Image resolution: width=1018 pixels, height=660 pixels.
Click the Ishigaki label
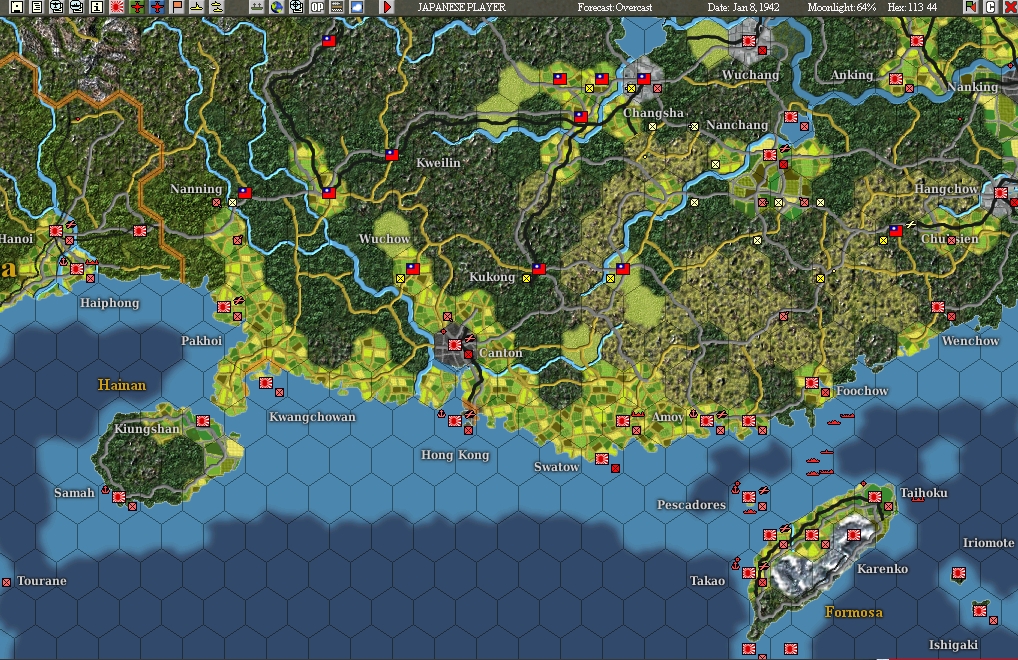pyautogui.click(x=953, y=644)
